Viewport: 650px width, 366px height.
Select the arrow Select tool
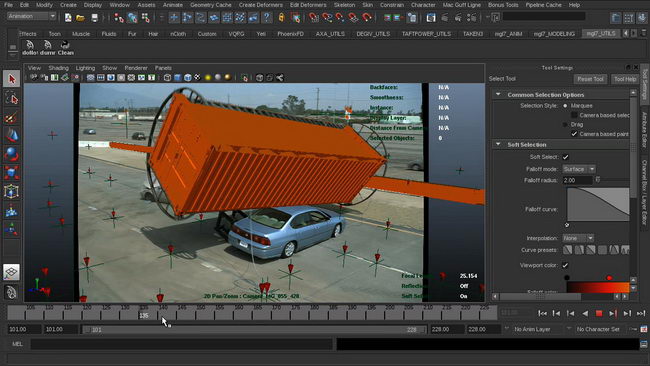[12, 79]
